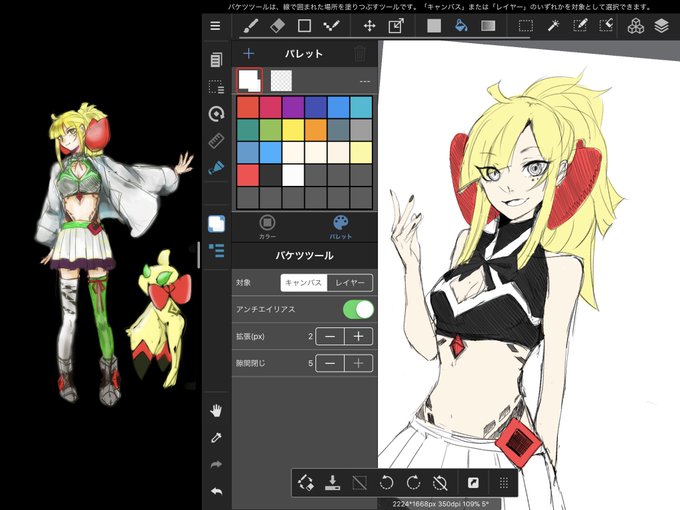Select the Bucket fill tool
This screenshot has width=680, height=510.
click(461, 26)
